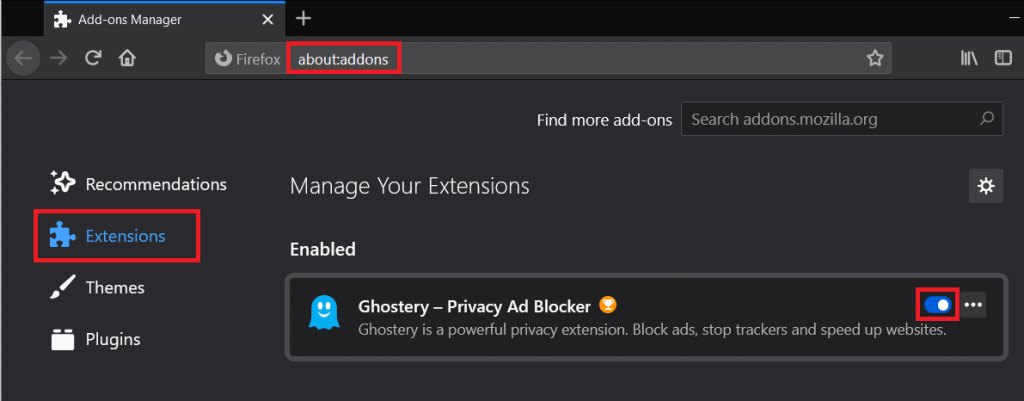Click the Ghostery – Privacy Ad Blocker title
This screenshot has height=401, width=1024.
click(x=474, y=305)
